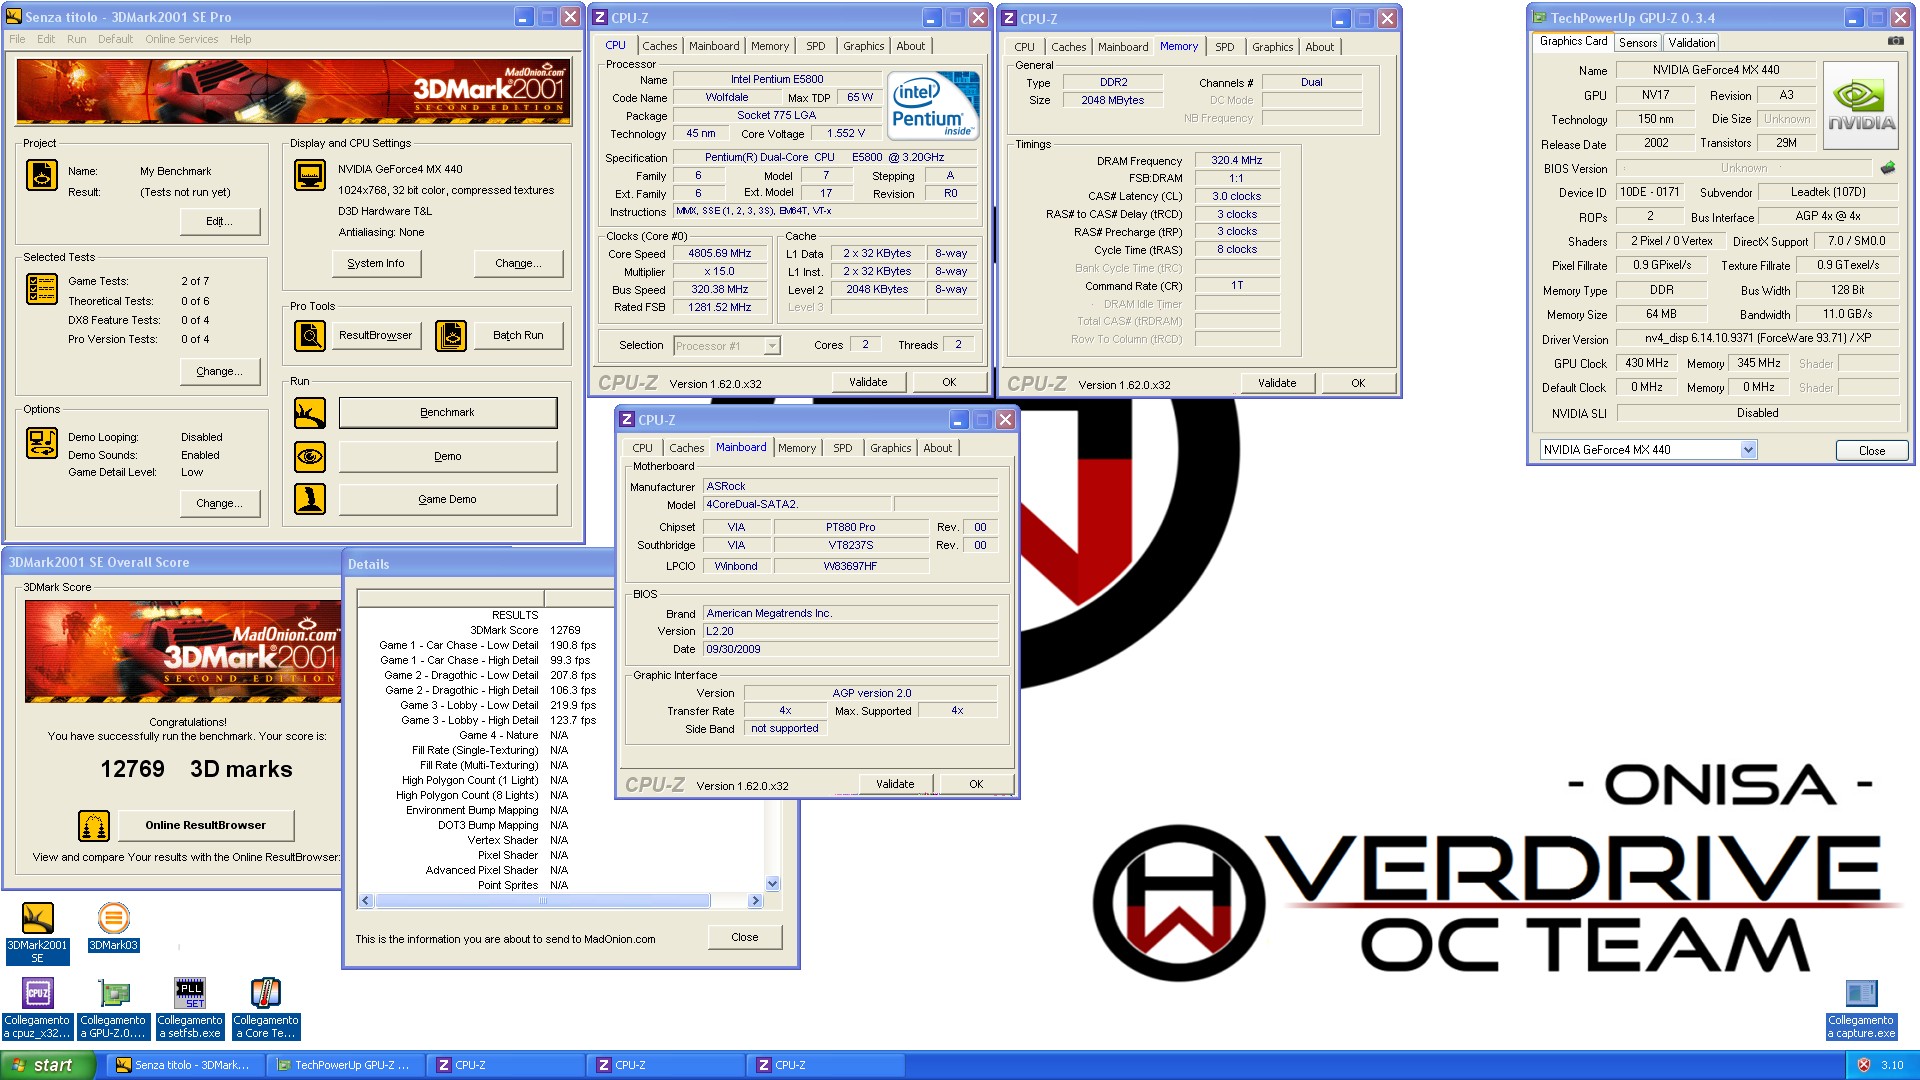
Task: Click the Mainboard Model field 4CoreDual-SATA2
Action: [796, 504]
